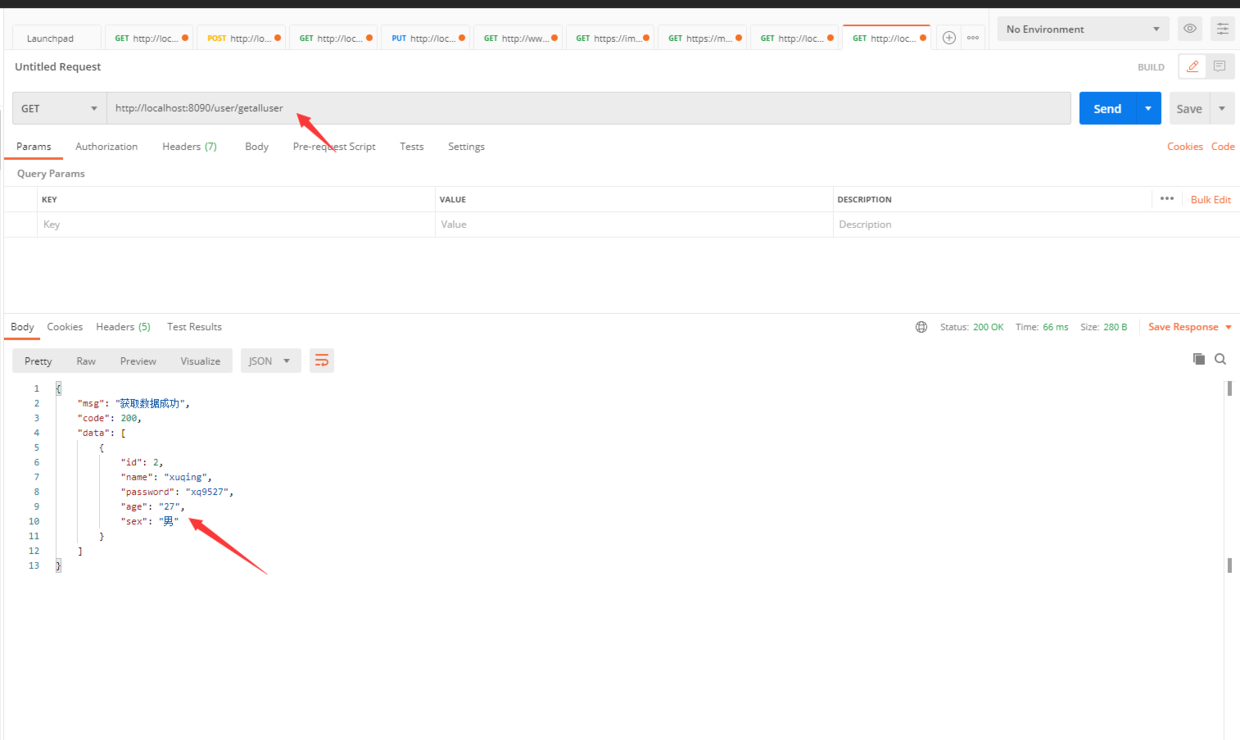Expand the Send button dropdown arrow

click(1148, 109)
